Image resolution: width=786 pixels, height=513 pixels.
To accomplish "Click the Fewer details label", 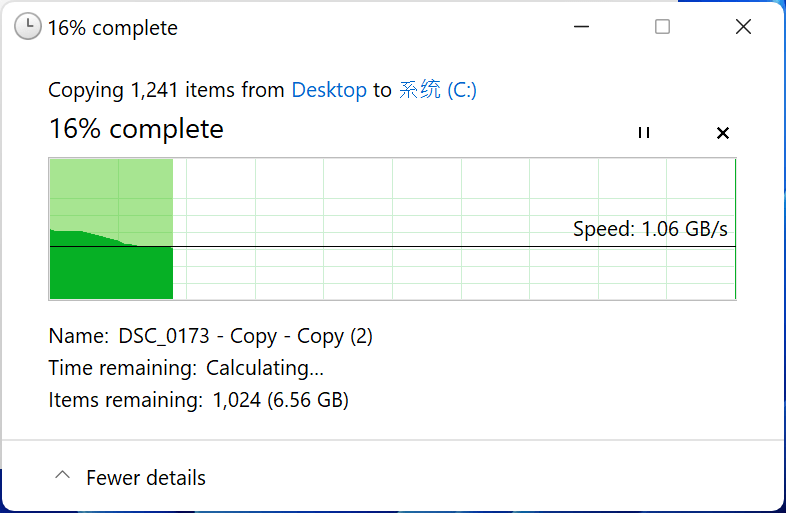I will coord(146,478).
